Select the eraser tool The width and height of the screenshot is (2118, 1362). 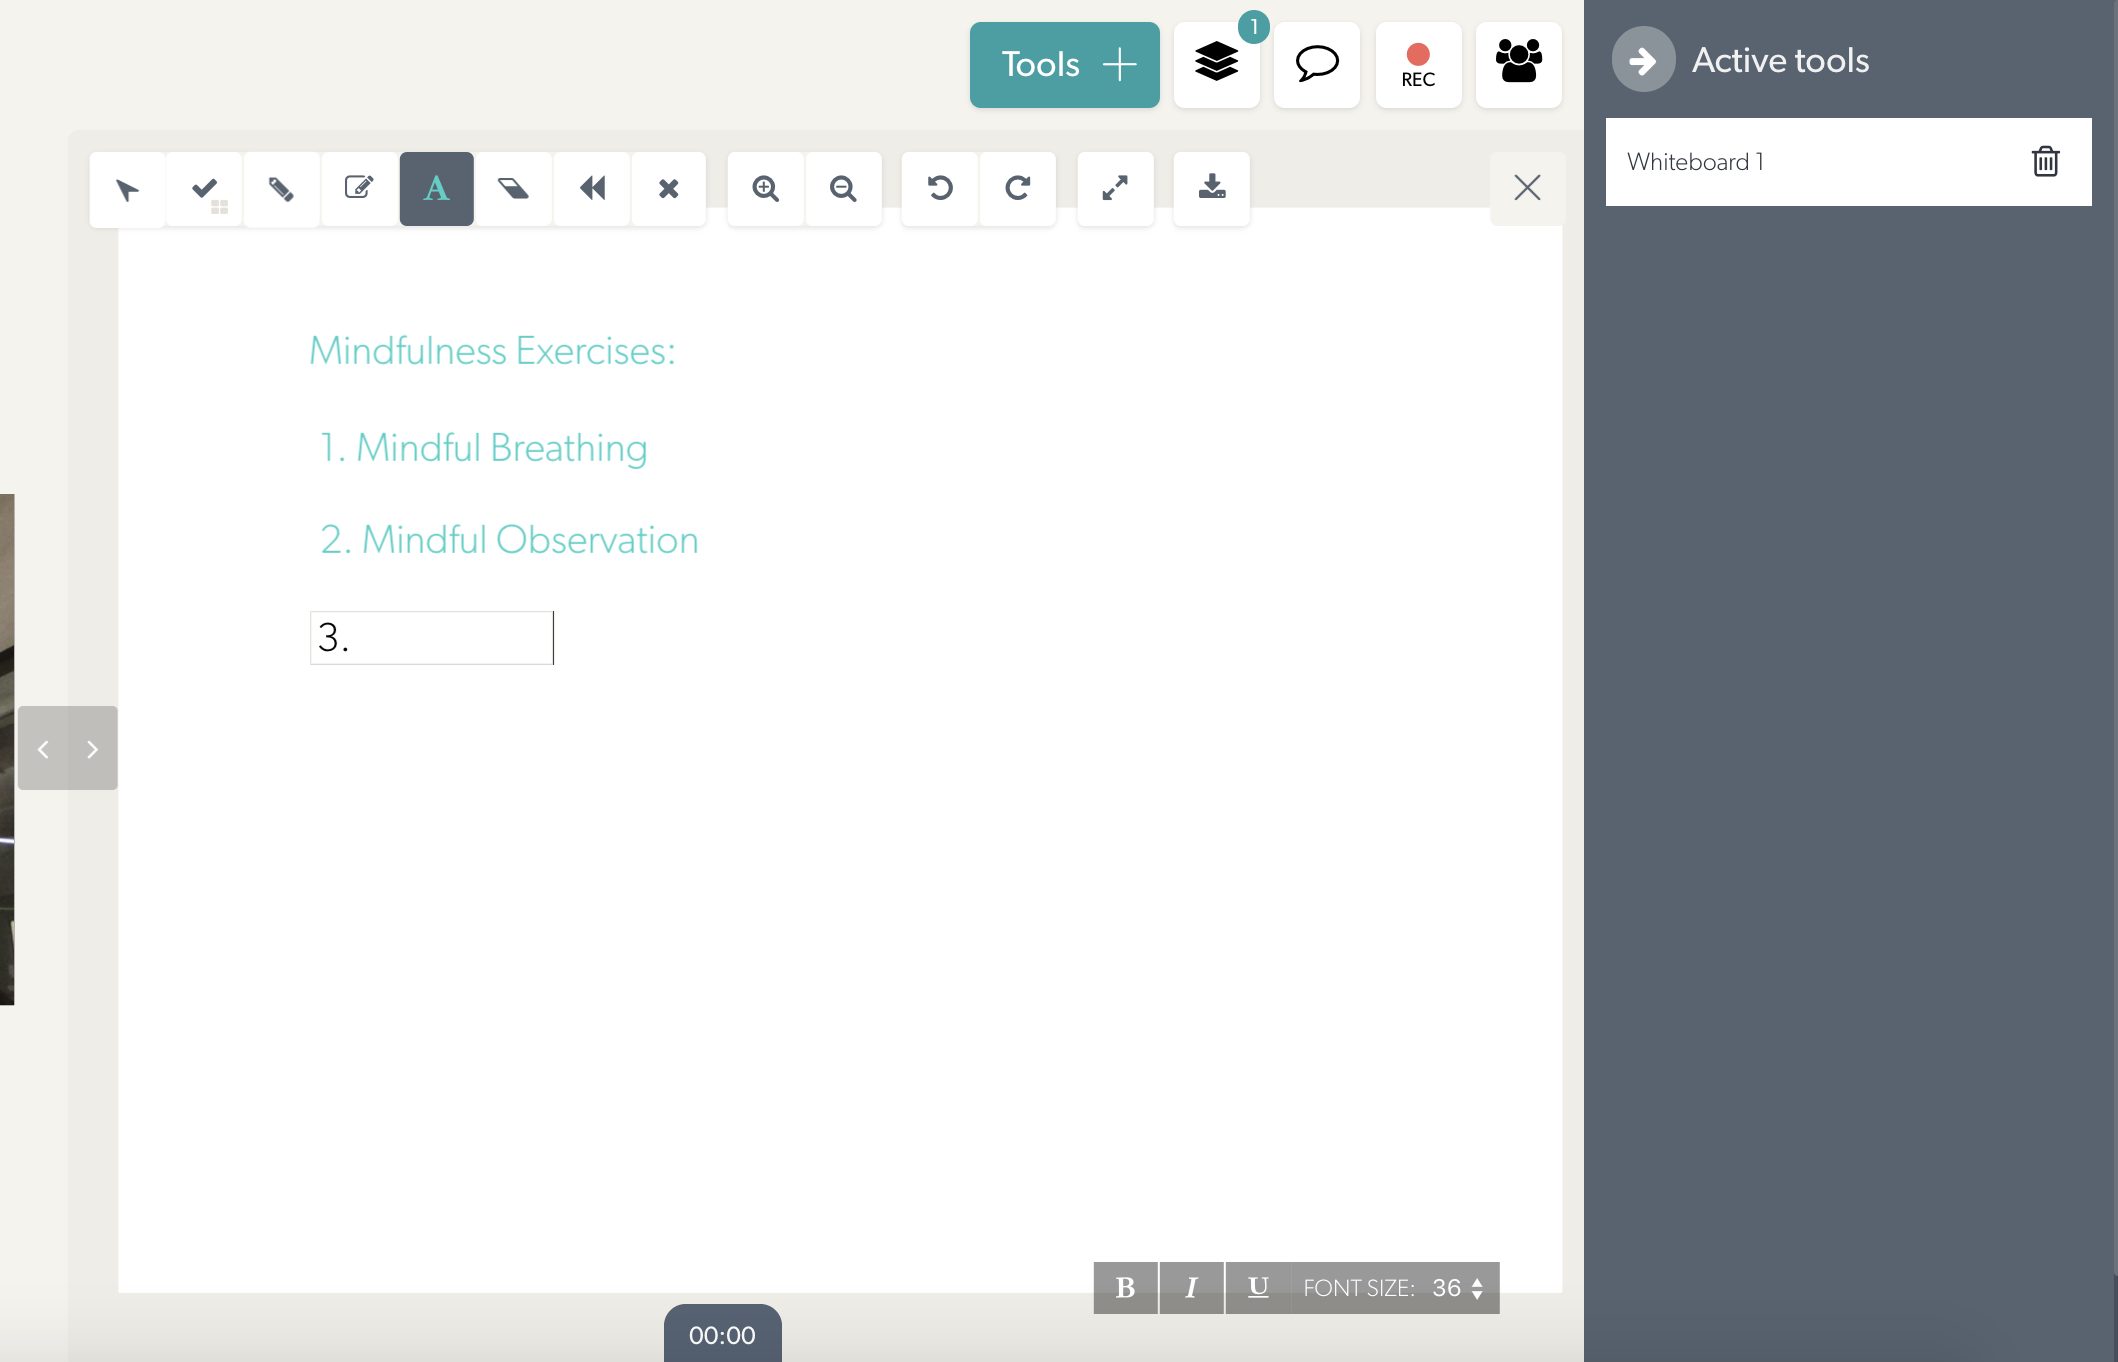[514, 189]
